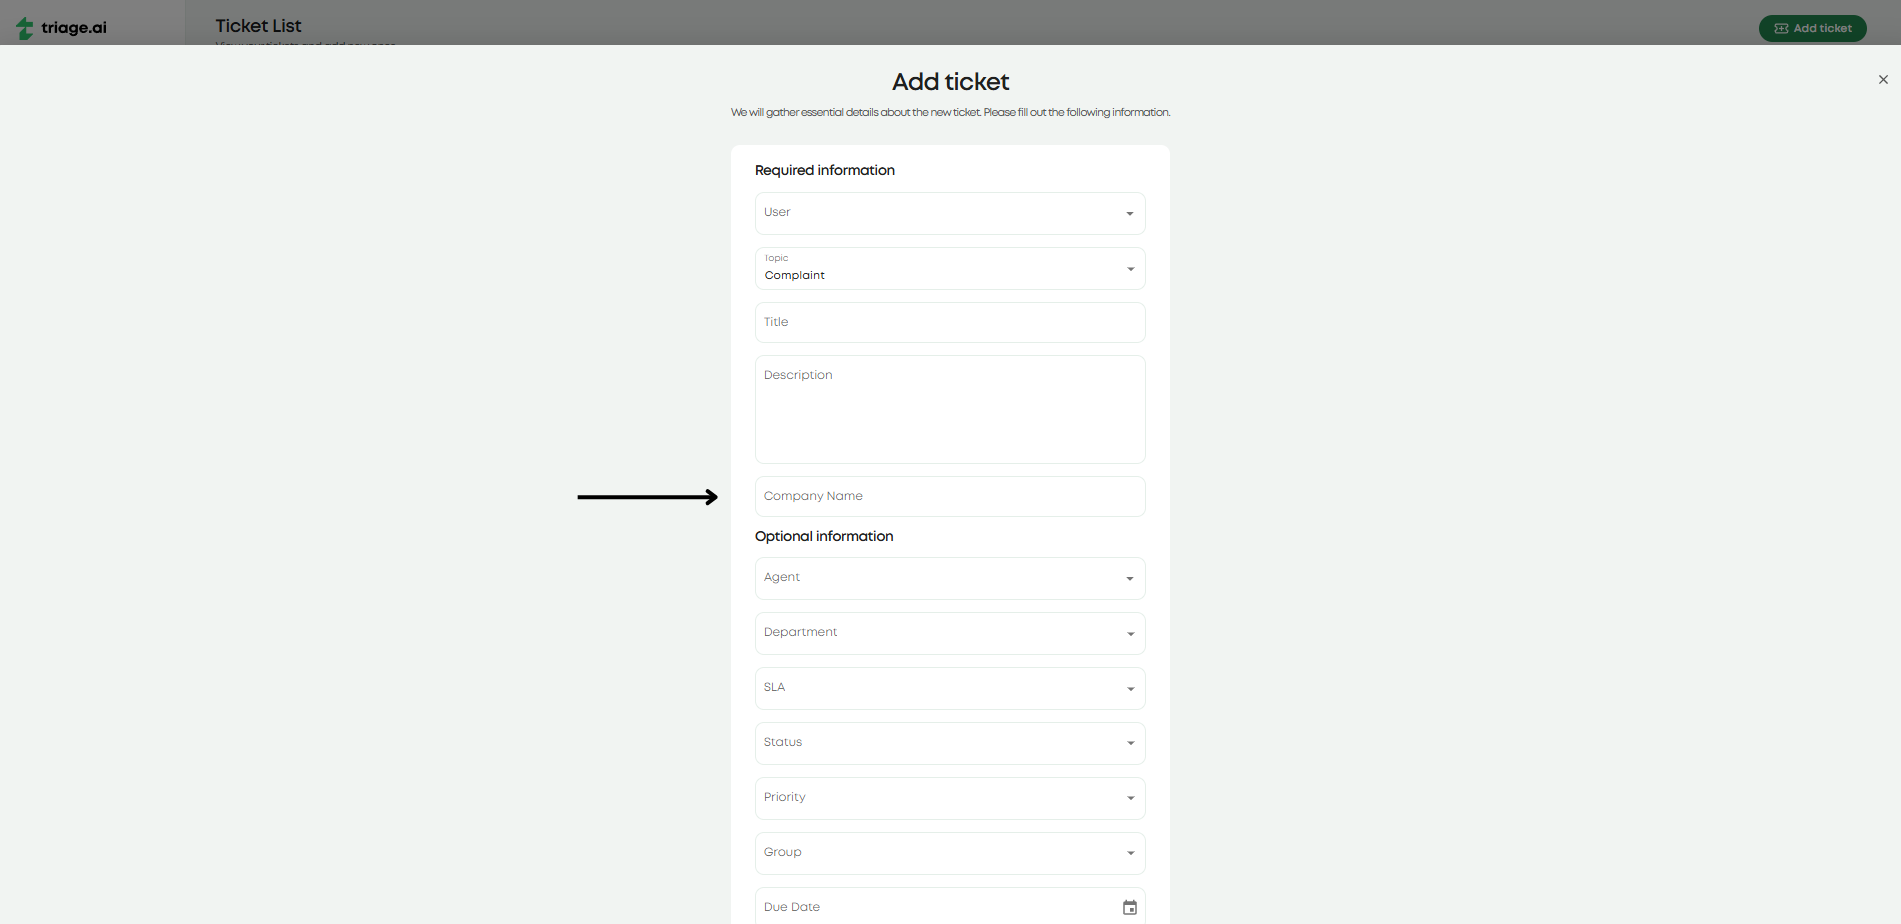The image size is (1901, 924).
Task: Expand the Group selector
Action: (1129, 853)
